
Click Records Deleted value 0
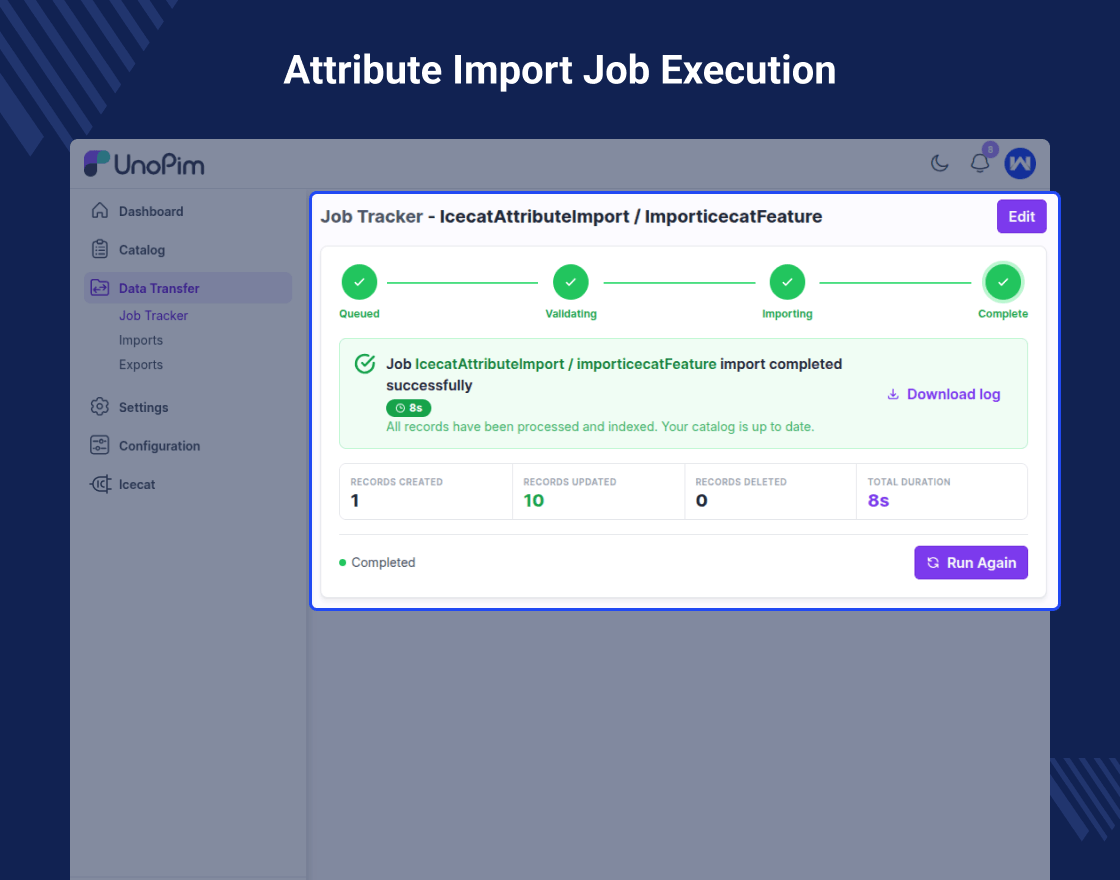[x=701, y=501]
